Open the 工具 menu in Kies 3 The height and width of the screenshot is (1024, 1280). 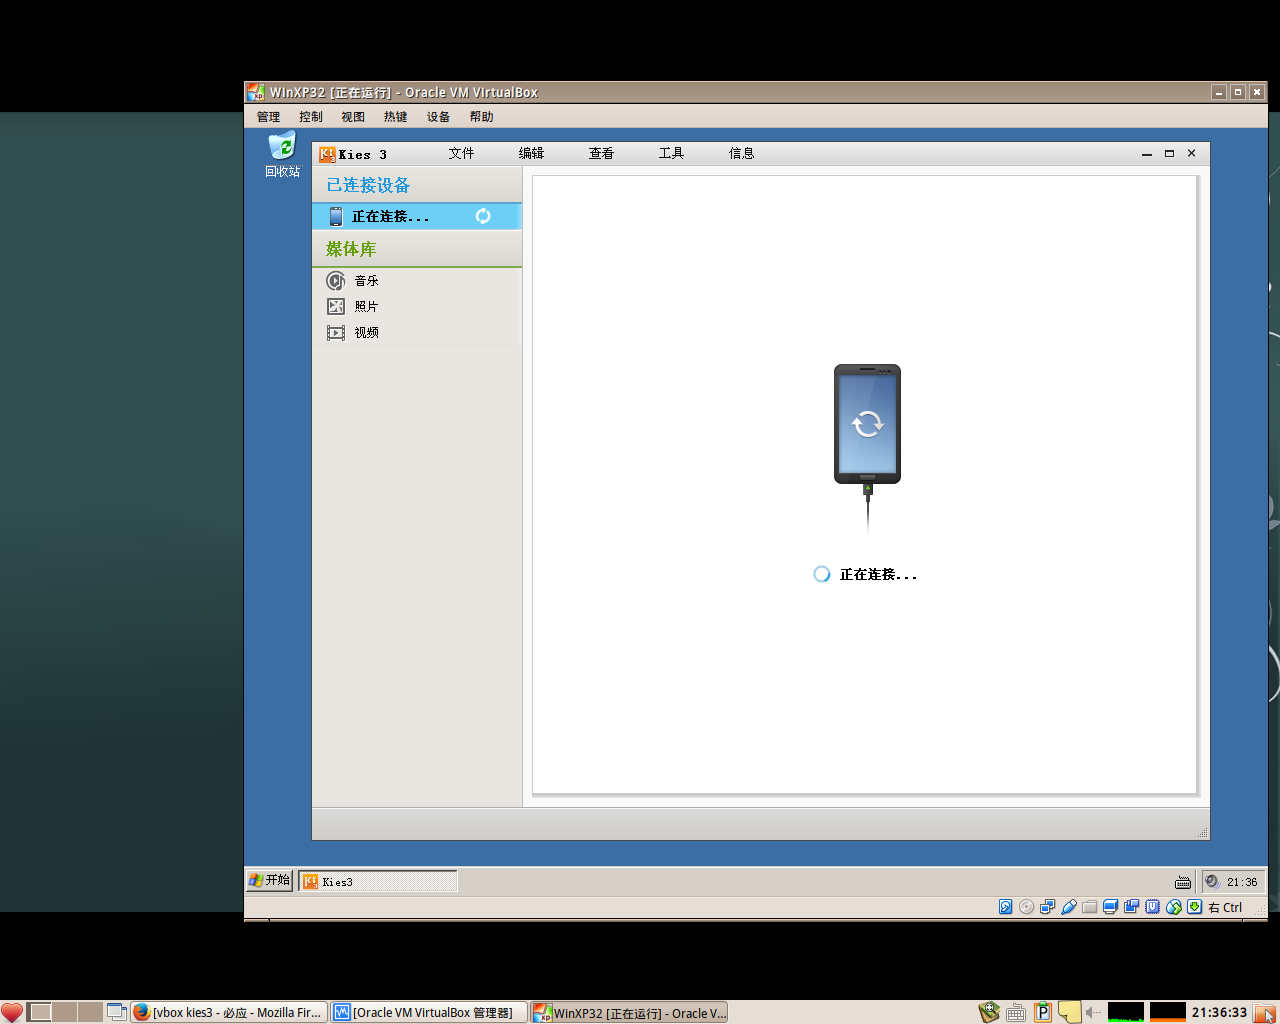671,153
